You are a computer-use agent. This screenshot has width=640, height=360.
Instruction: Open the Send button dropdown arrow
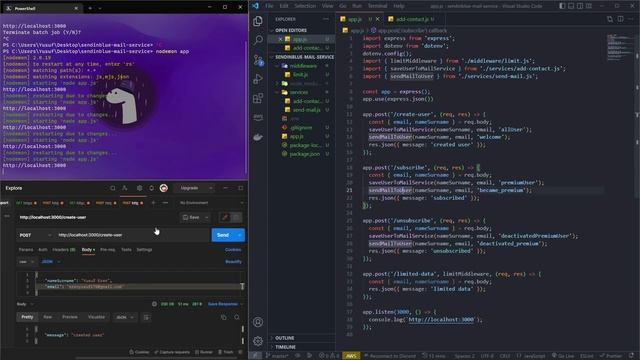pyautogui.click(x=240, y=235)
